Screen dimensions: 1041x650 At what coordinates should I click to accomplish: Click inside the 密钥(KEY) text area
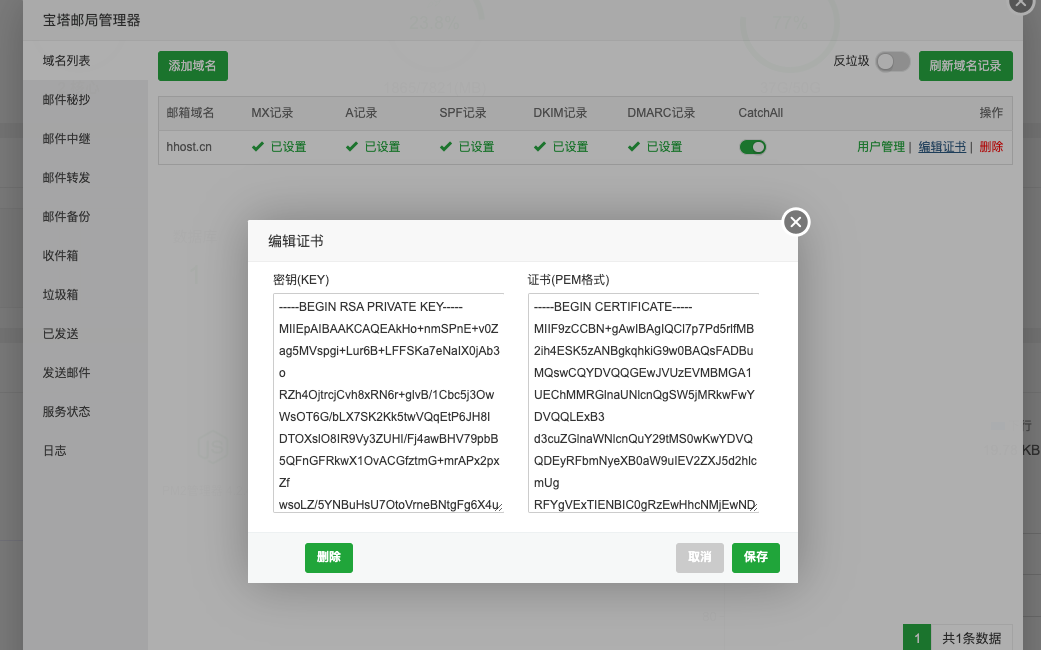pyautogui.click(x=388, y=402)
